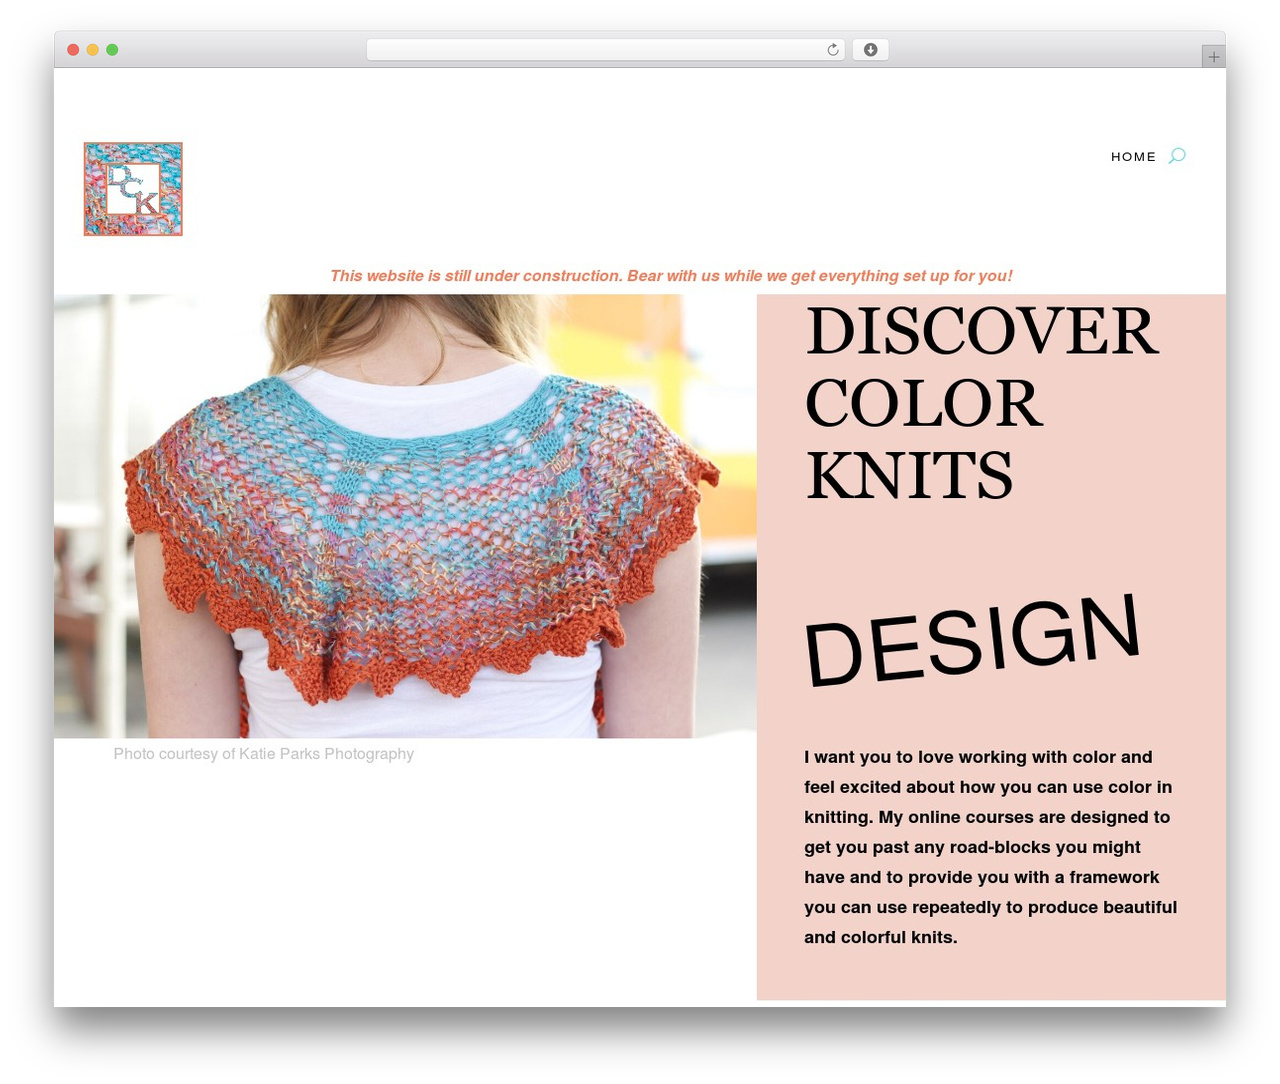
Task: Open the HOME menu item
Action: (1133, 156)
